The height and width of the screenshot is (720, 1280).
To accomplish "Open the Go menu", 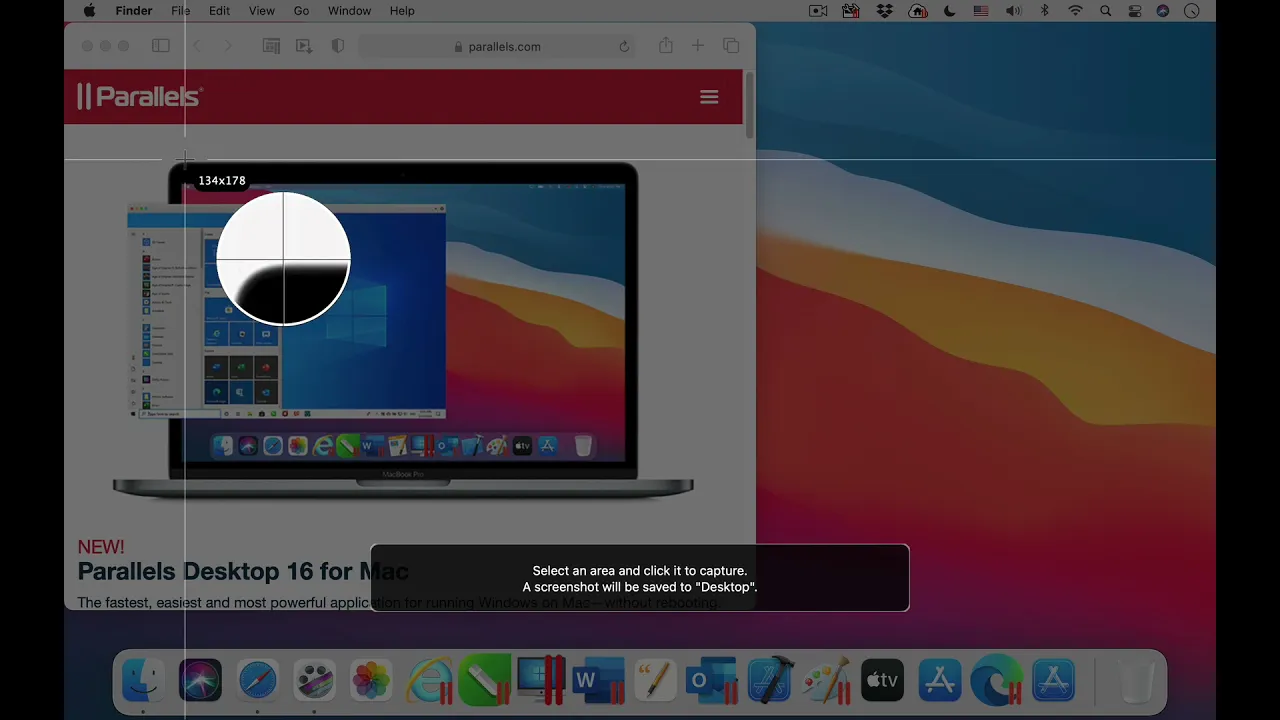I will (301, 11).
